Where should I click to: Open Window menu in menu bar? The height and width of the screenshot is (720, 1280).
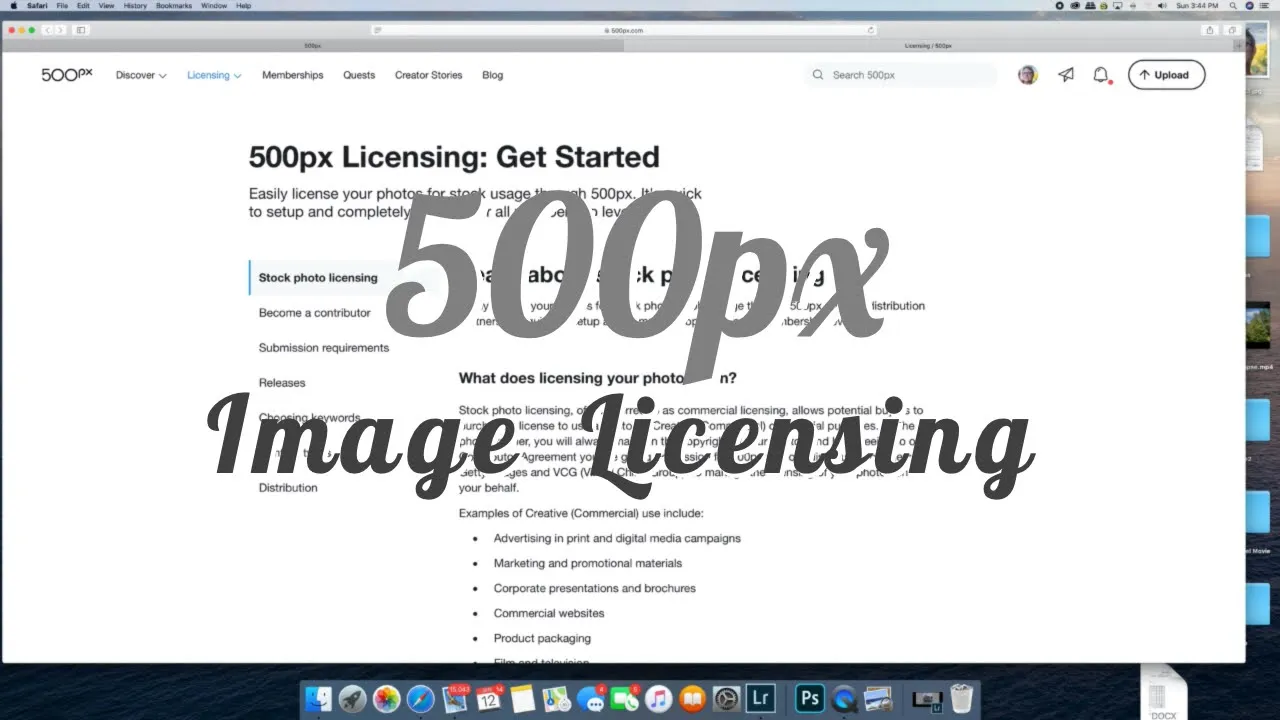point(214,6)
